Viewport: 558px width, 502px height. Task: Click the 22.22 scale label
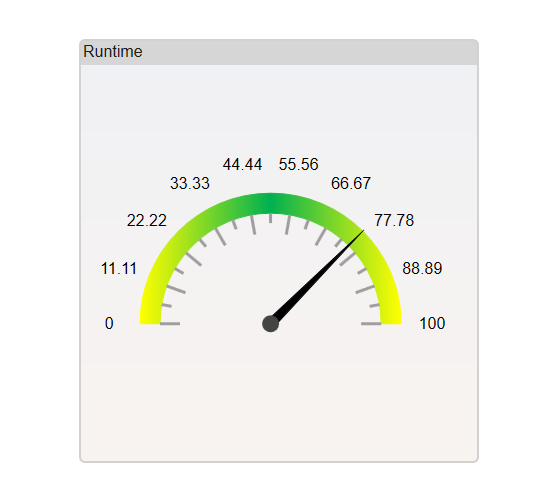point(147,221)
